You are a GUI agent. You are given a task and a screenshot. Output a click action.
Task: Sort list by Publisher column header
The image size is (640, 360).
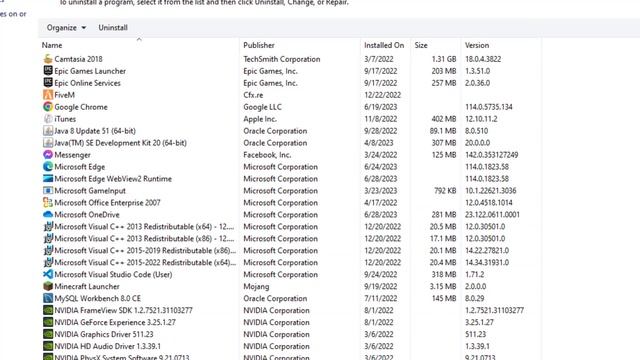pyautogui.click(x=259, y=45)
